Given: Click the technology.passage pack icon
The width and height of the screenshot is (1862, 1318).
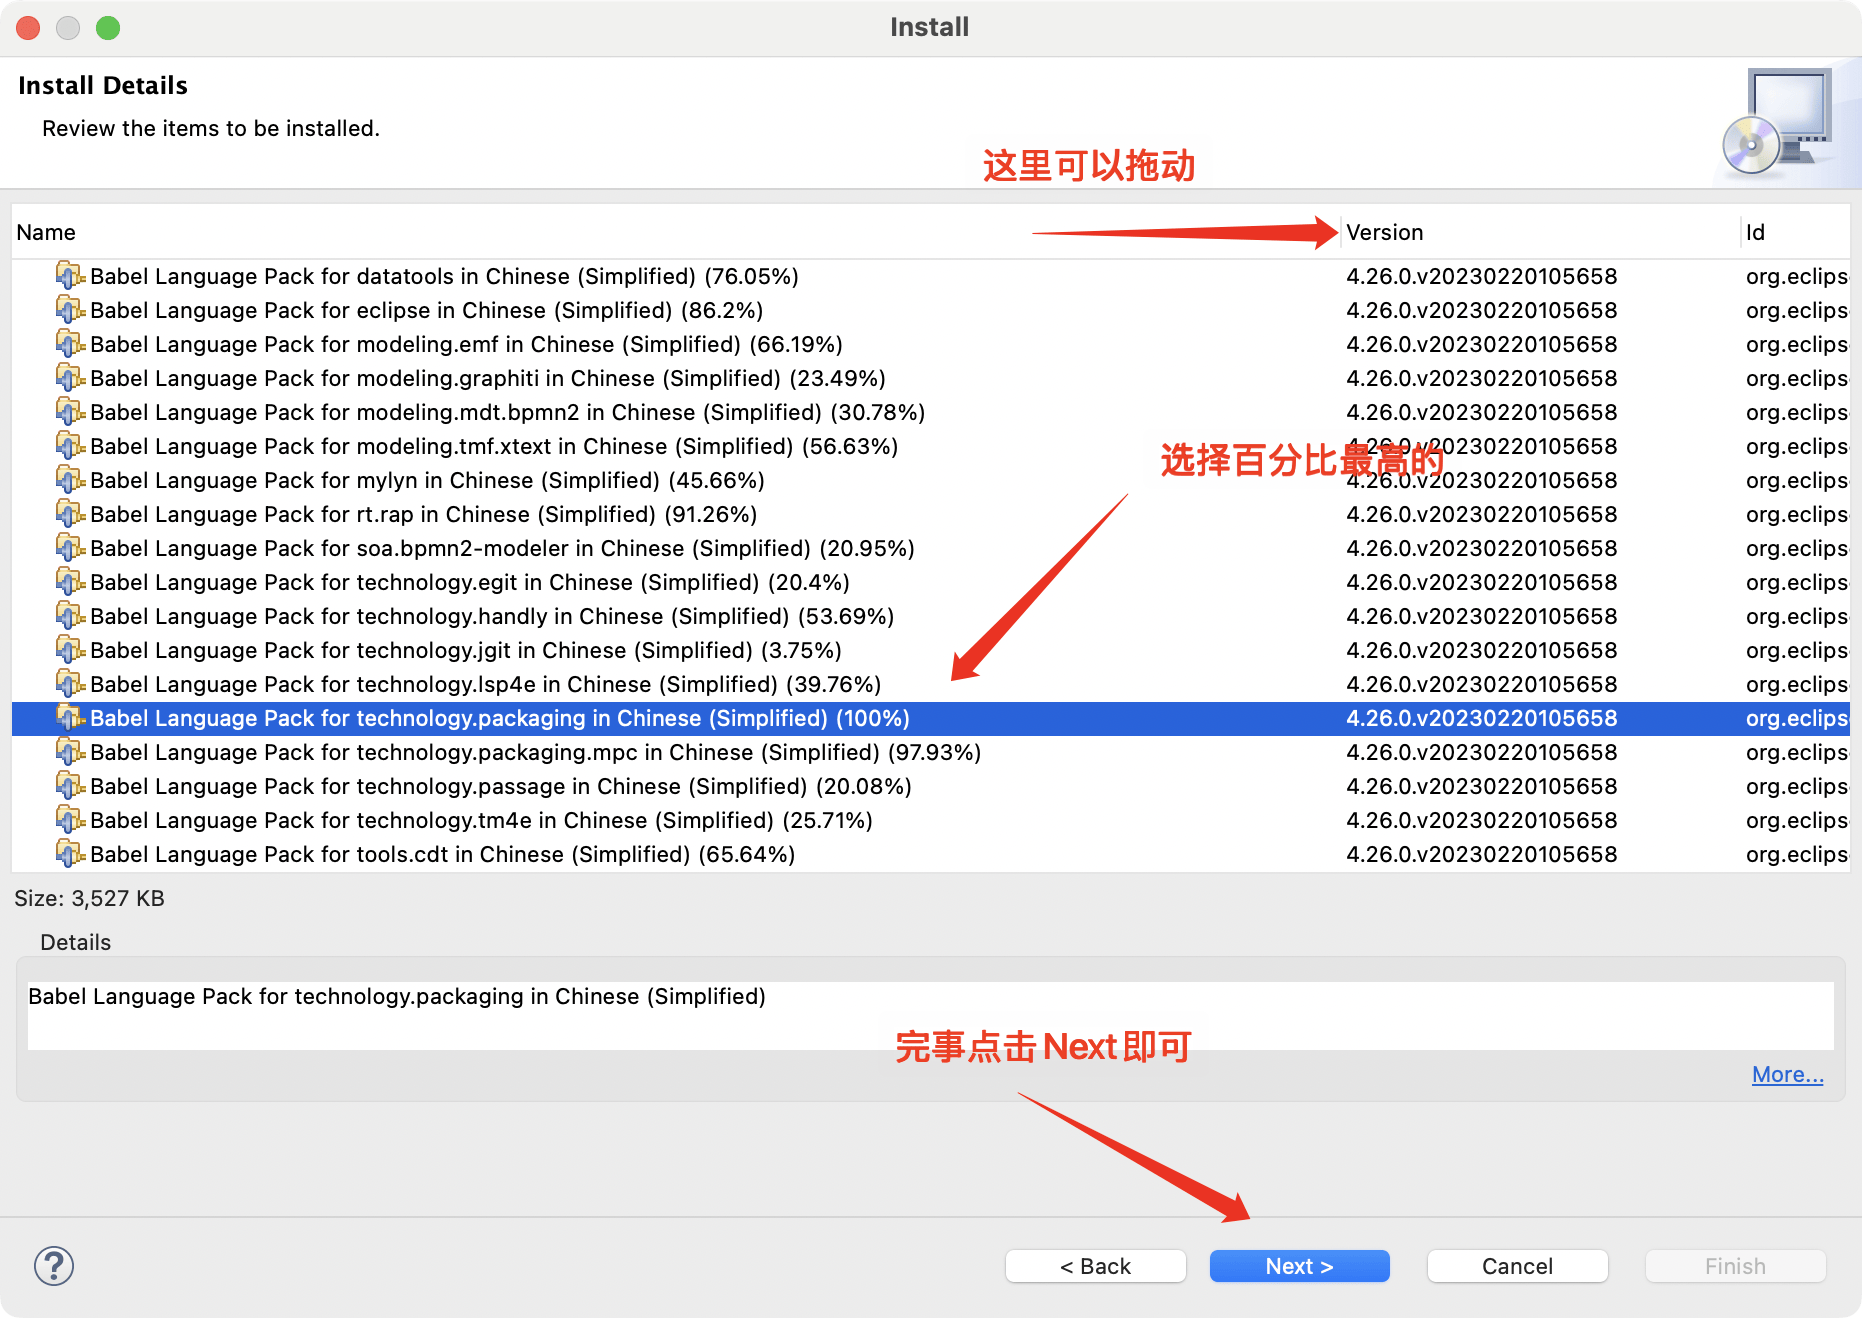Looking at the screenshot, I should (x=69, y=785).
